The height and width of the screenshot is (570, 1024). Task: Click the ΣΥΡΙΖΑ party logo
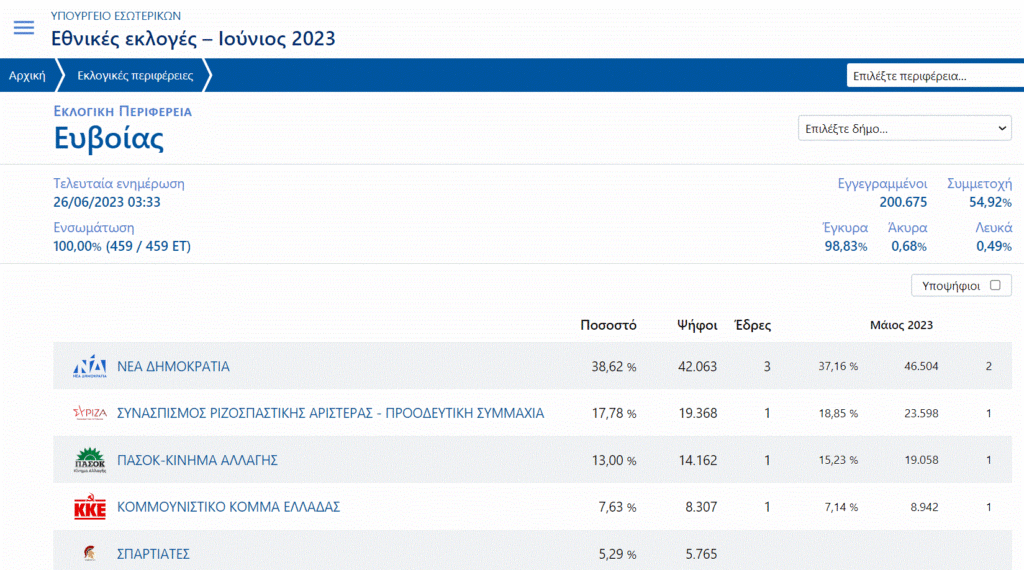[x=90, y=413]
